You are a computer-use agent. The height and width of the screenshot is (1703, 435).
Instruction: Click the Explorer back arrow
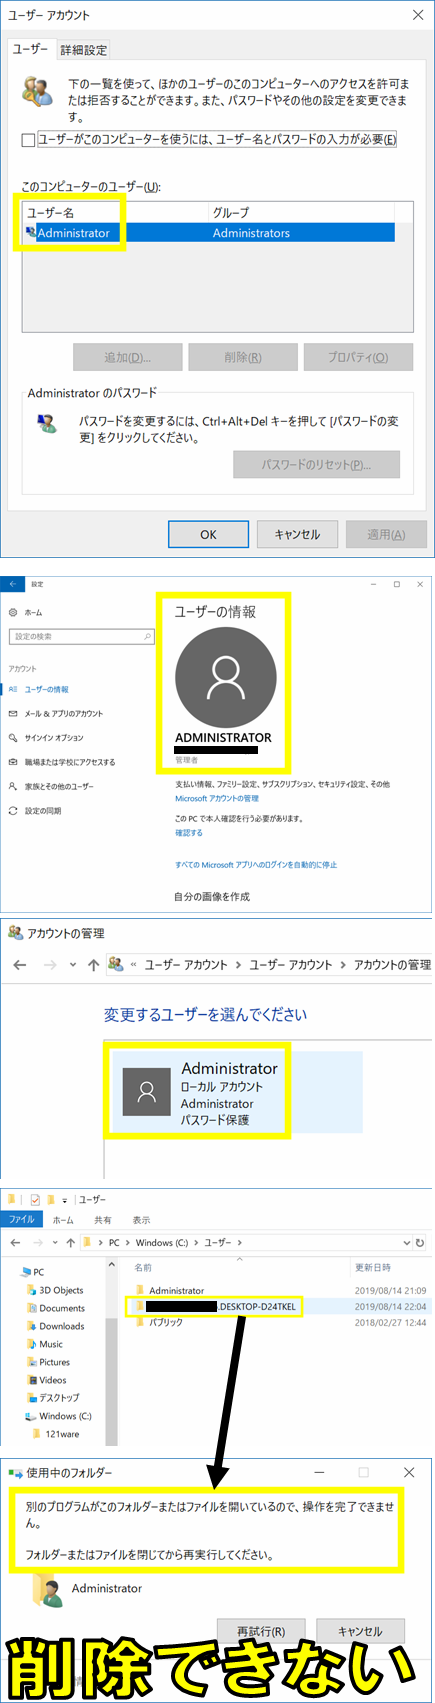pos(15,1243)
